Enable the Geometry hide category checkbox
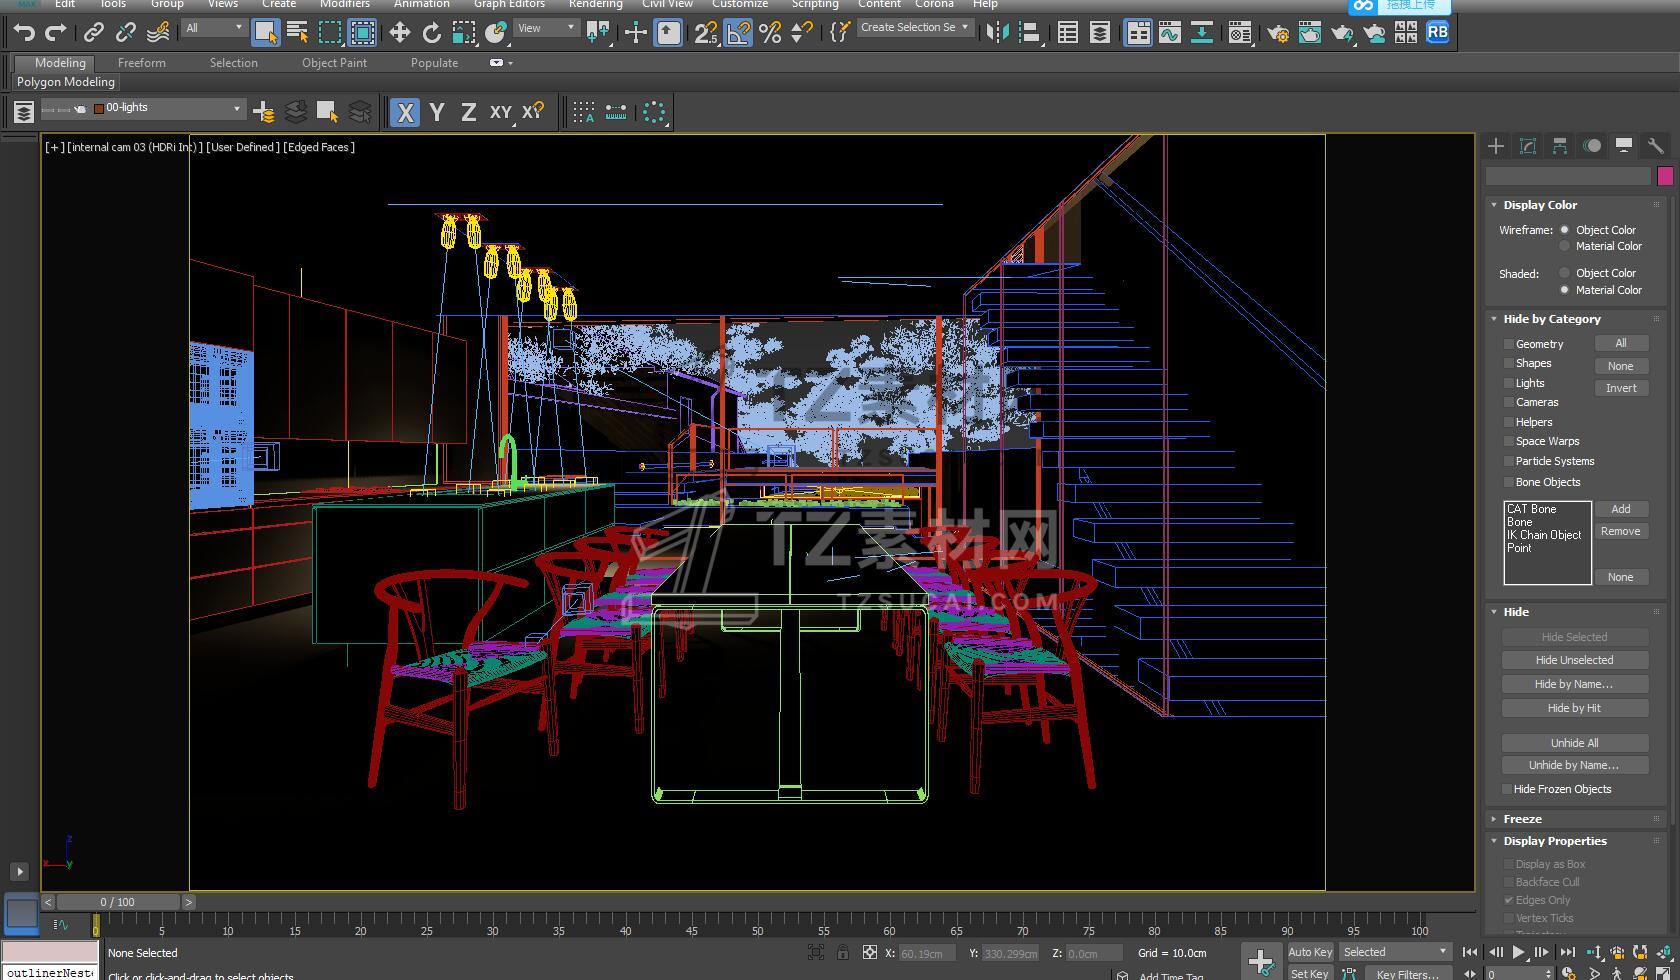1680x980 pixels. click(1509, 344)
